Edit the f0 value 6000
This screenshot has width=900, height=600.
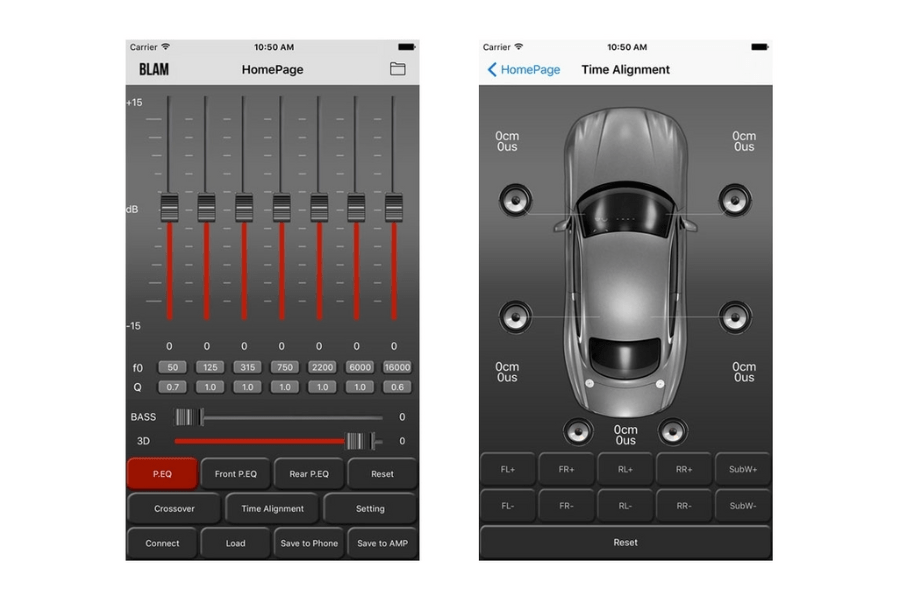point(360,367)
